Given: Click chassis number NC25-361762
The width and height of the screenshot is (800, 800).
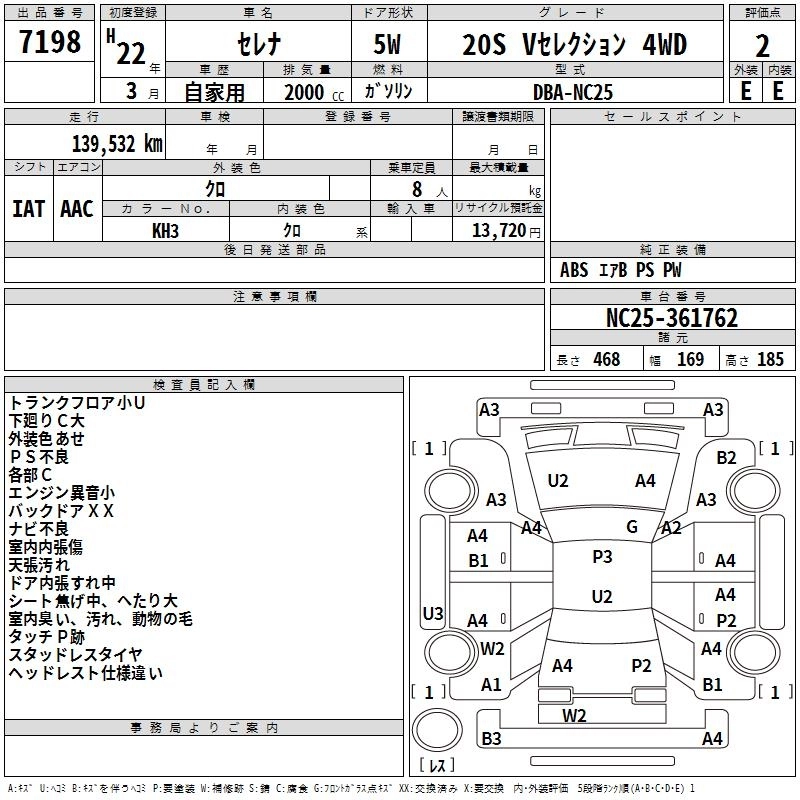Looking at the screenshot, I should click(672, 318).
